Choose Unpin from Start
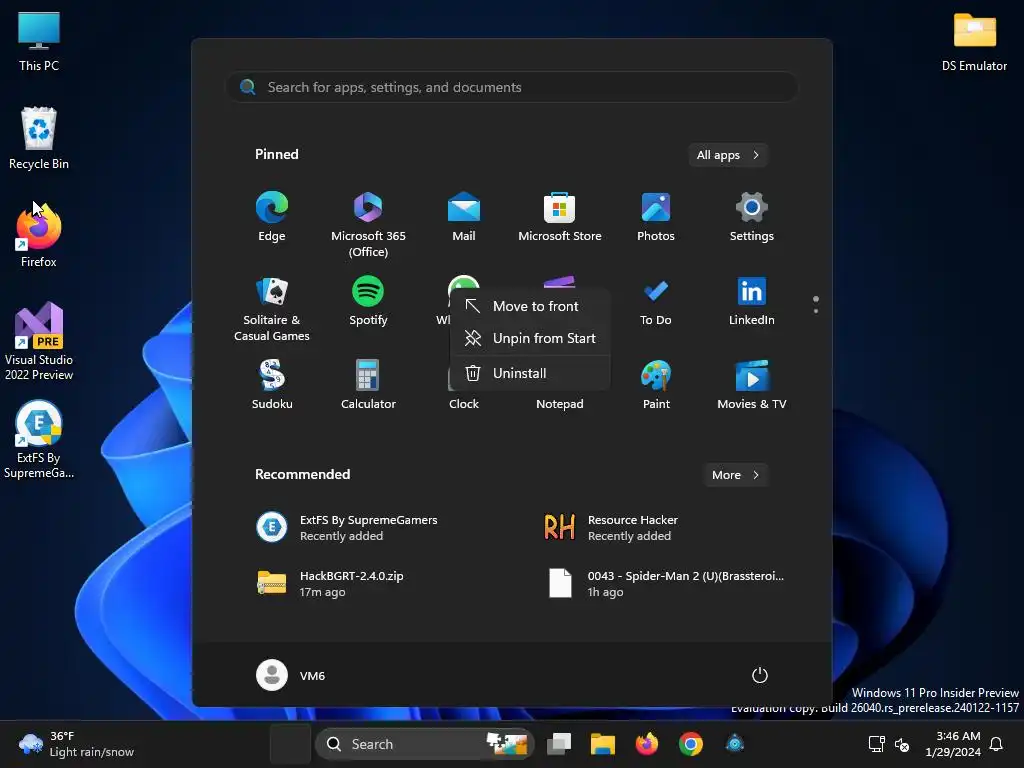 tap(530, 338)
